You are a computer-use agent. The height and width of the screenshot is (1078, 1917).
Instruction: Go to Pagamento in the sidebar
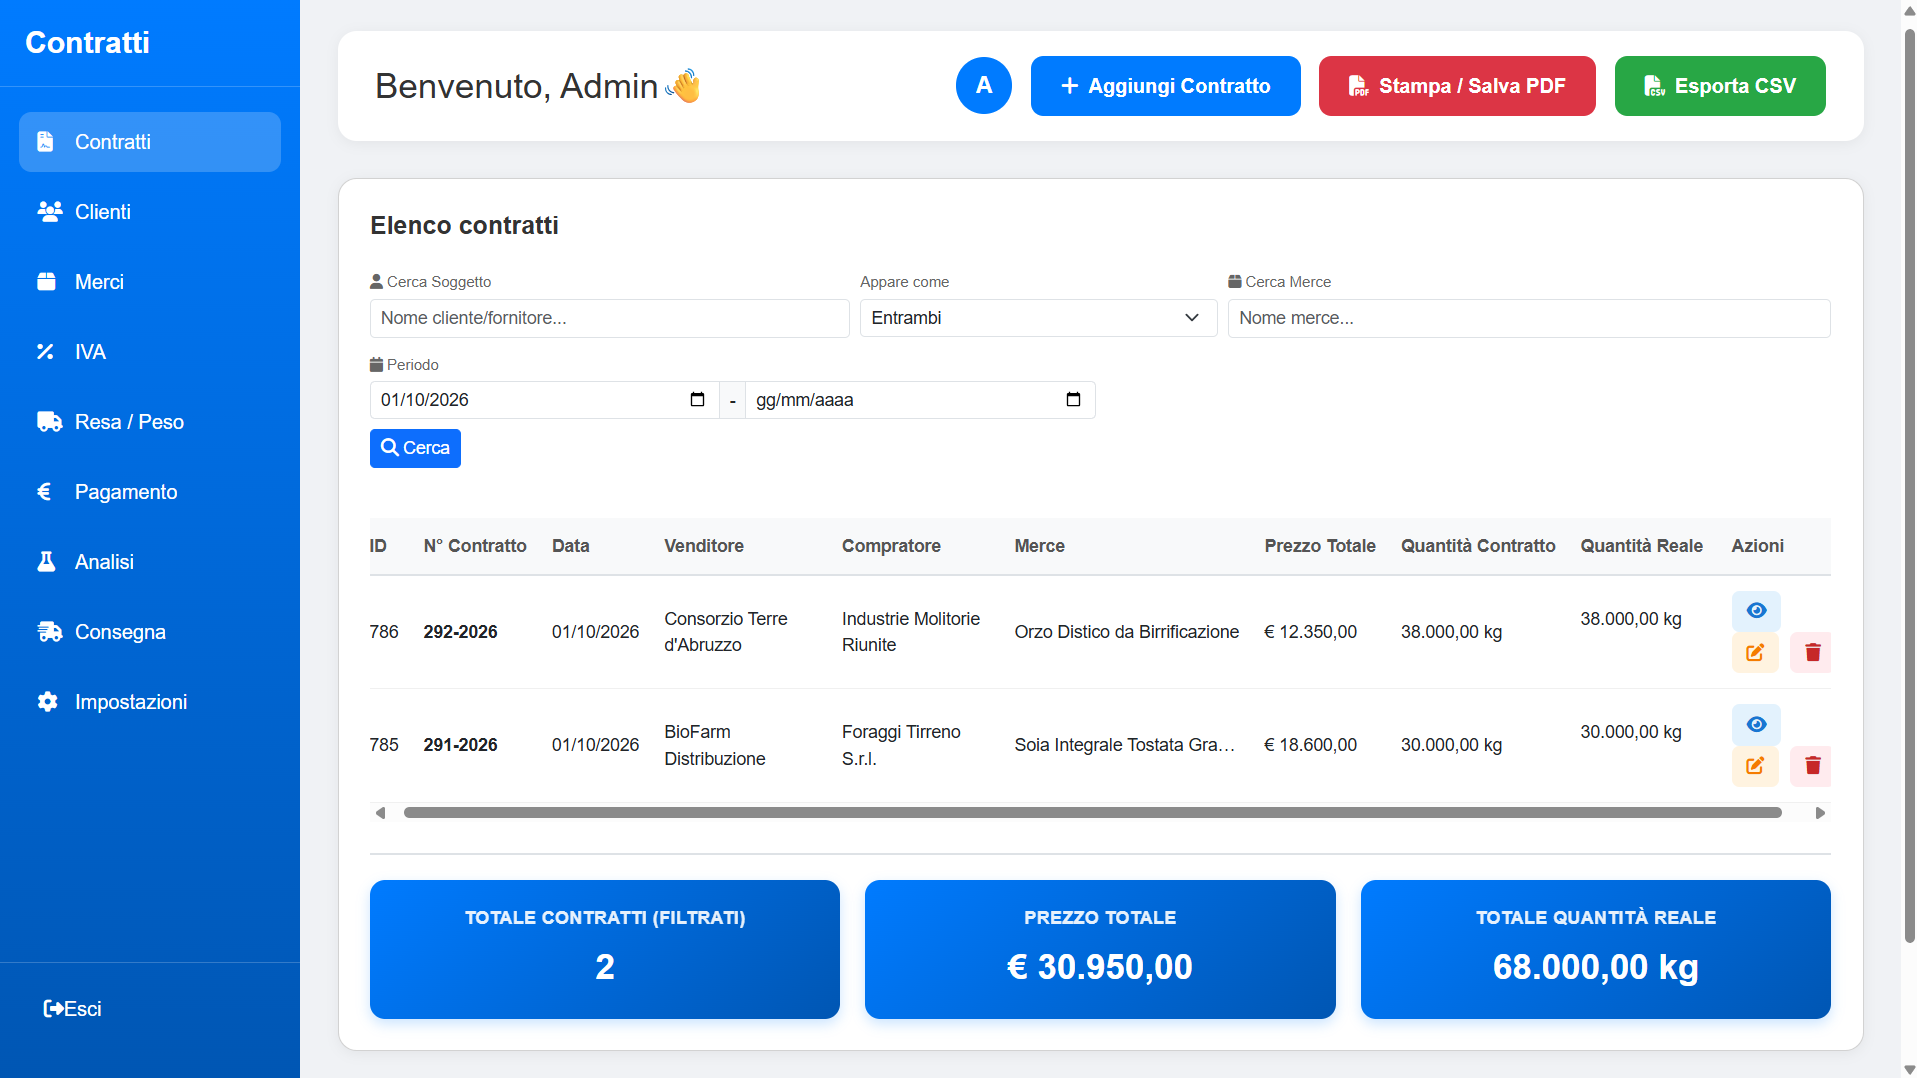click(150, 492)
